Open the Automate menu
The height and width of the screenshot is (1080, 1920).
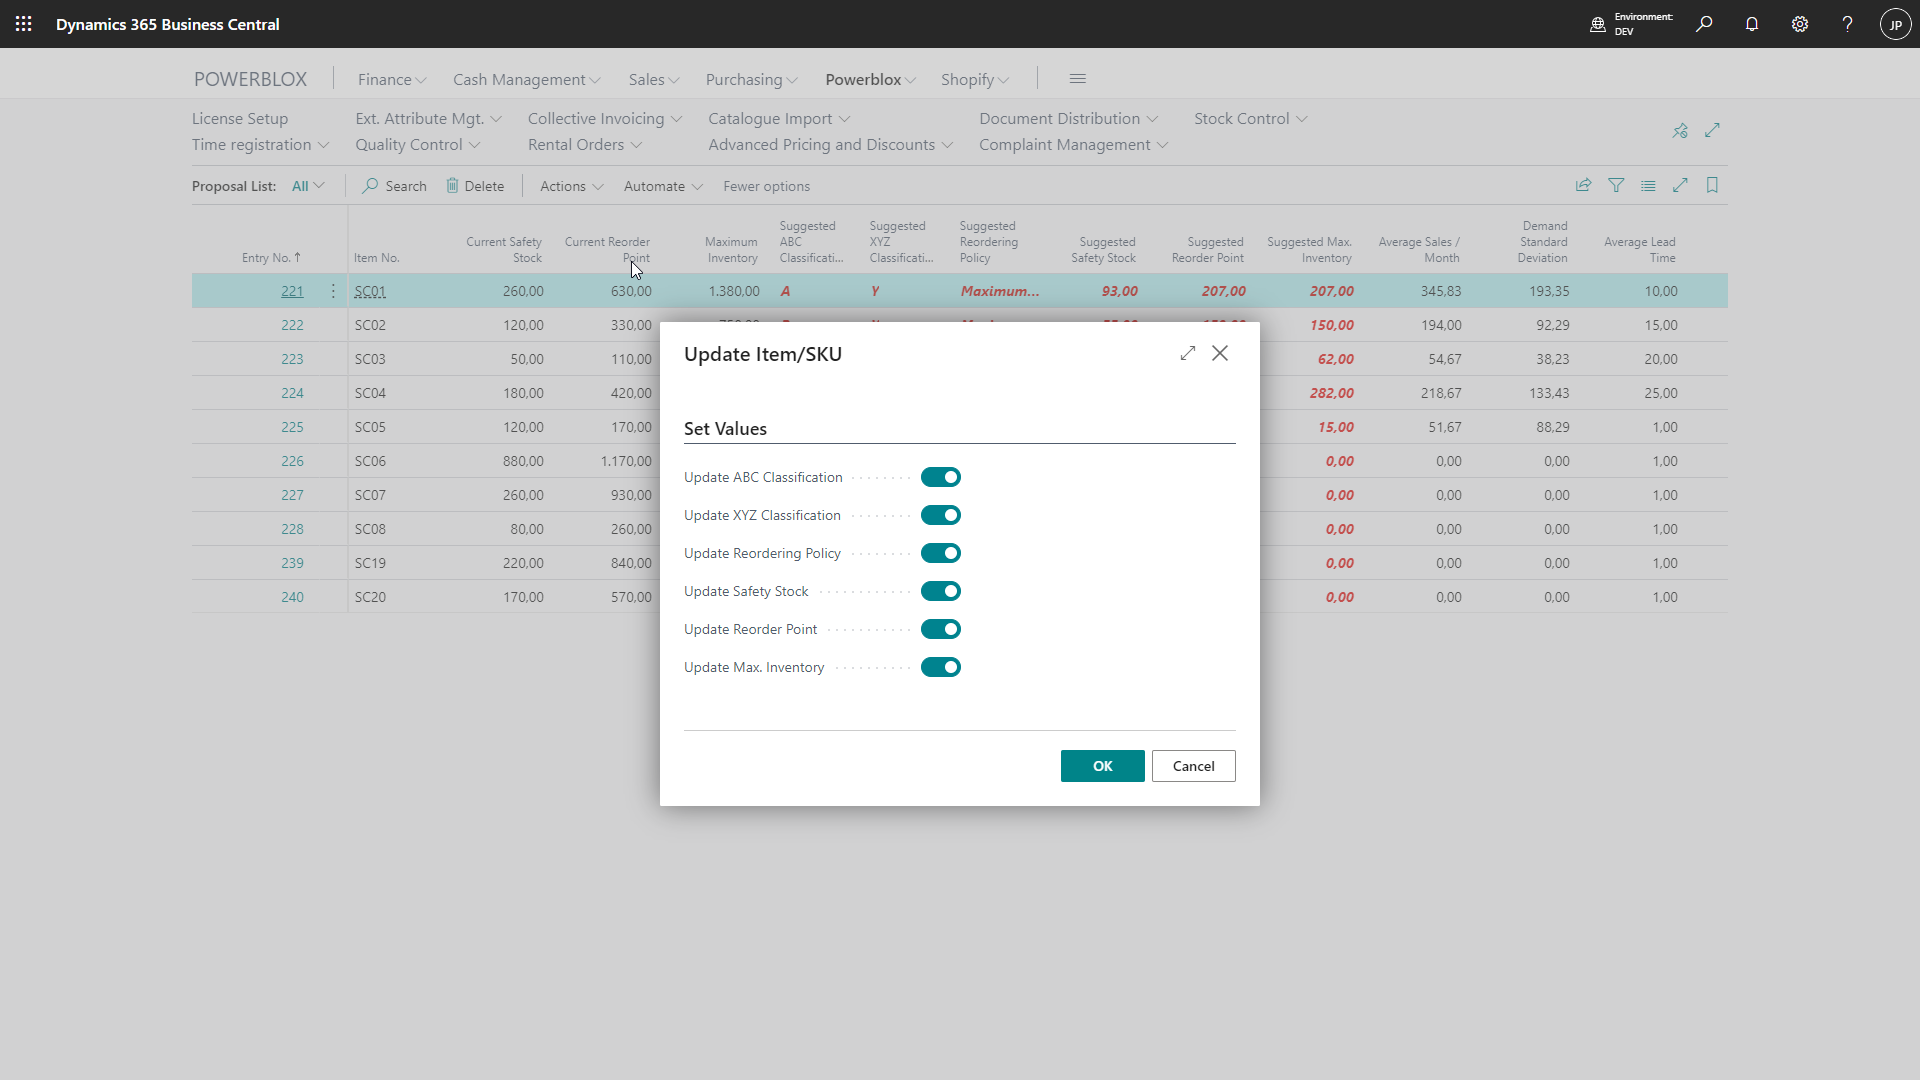coord(662,186)
